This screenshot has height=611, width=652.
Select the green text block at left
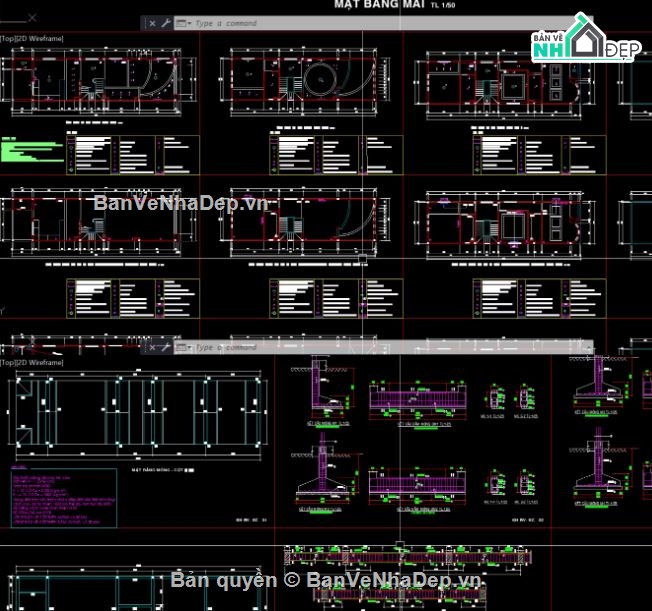30,152
